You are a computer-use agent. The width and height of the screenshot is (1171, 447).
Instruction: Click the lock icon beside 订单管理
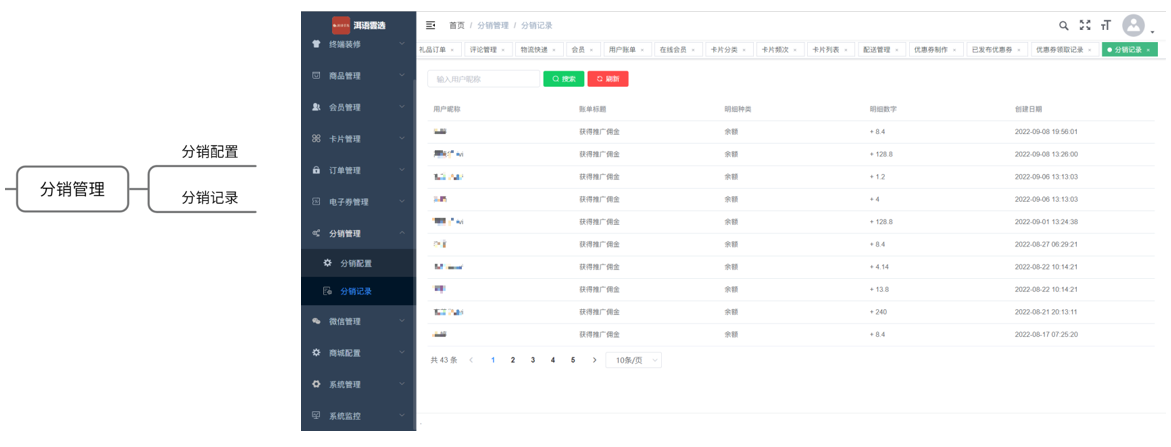[316, 170]
